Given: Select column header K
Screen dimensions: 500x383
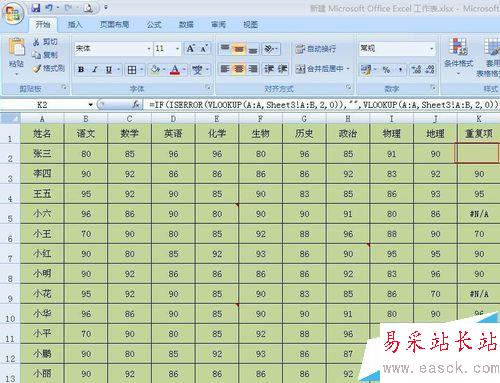Looking at the screenshot, I should point(479,119).
